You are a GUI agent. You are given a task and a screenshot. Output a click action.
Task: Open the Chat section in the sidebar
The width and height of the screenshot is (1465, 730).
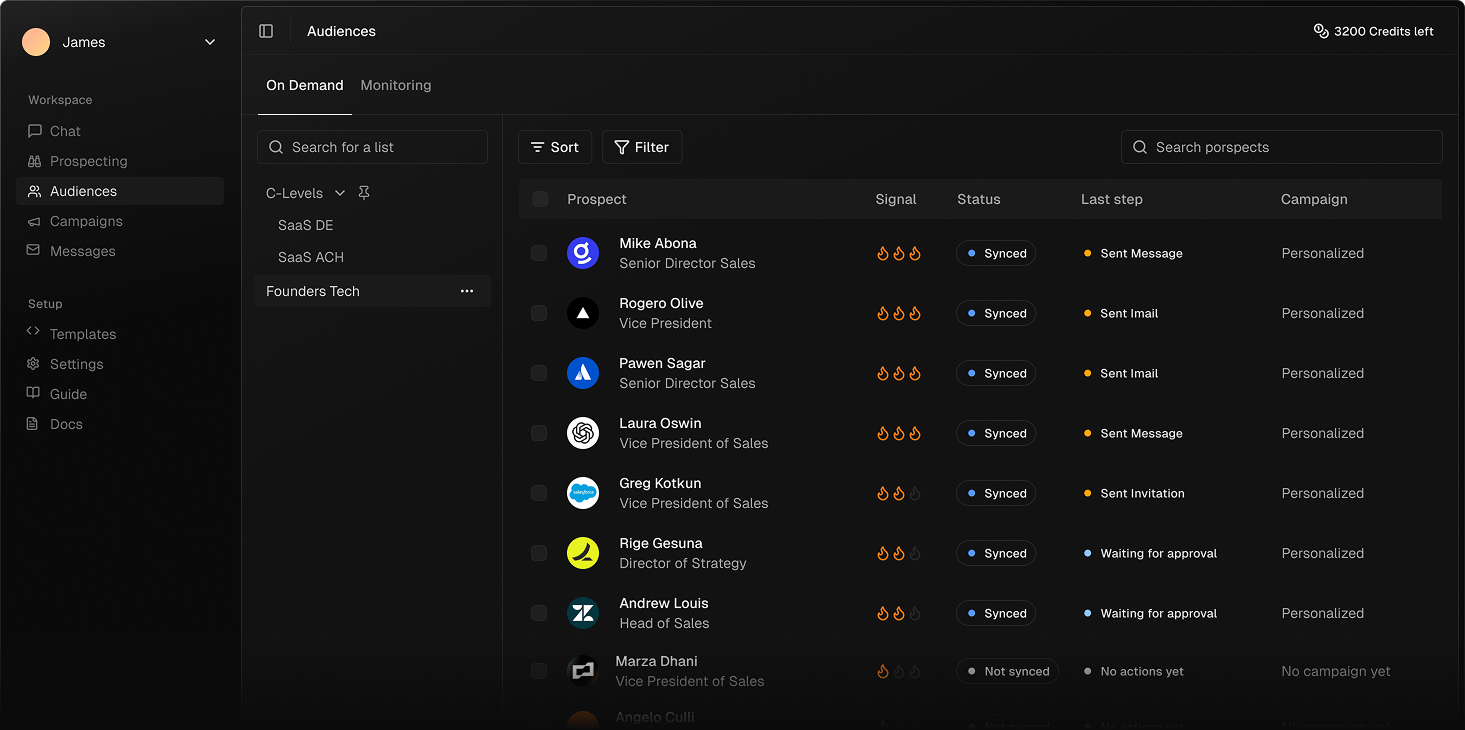click(x=64, y=131)
